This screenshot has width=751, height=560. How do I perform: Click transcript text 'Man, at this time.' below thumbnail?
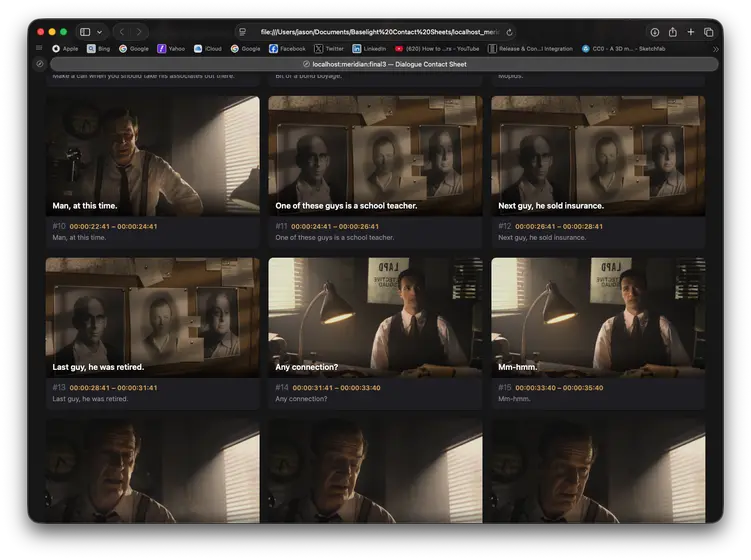[79, 237]
